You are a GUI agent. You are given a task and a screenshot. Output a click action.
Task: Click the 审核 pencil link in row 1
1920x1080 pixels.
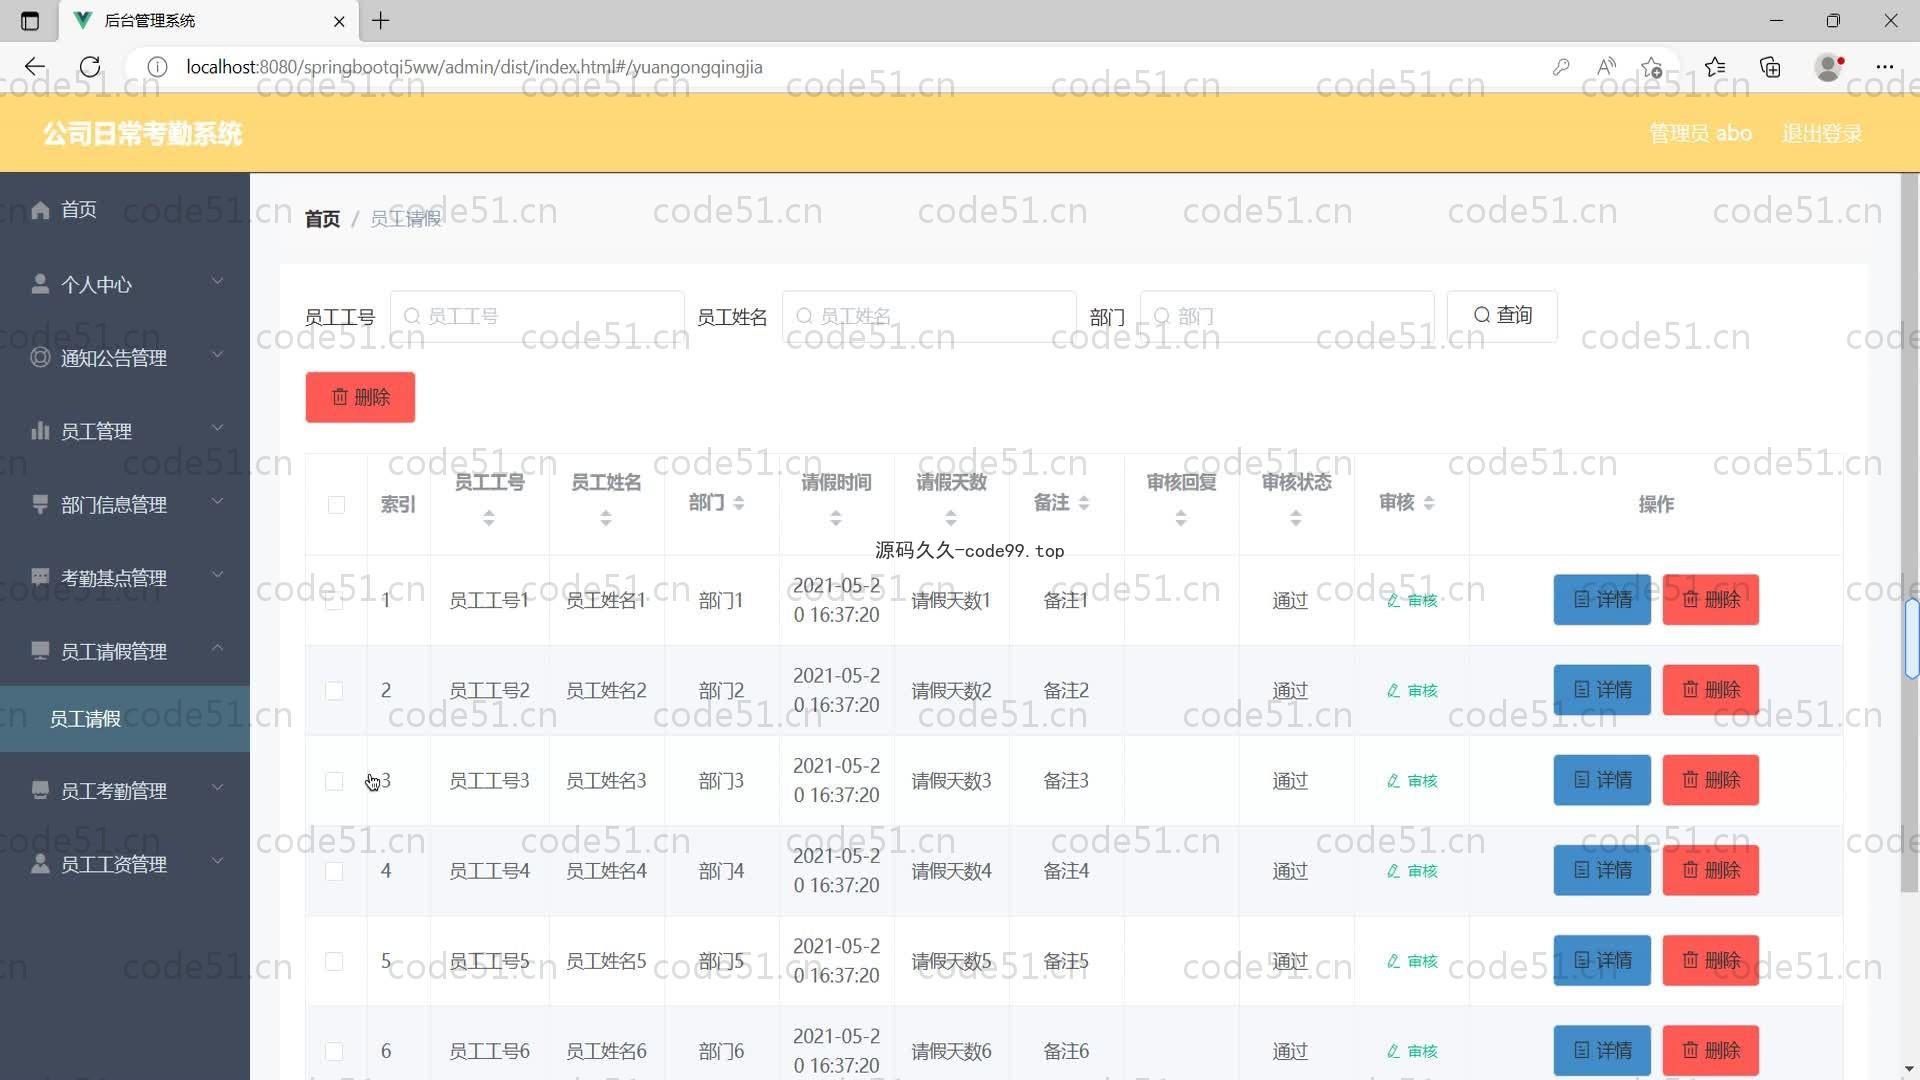(x=1412, y=600)
